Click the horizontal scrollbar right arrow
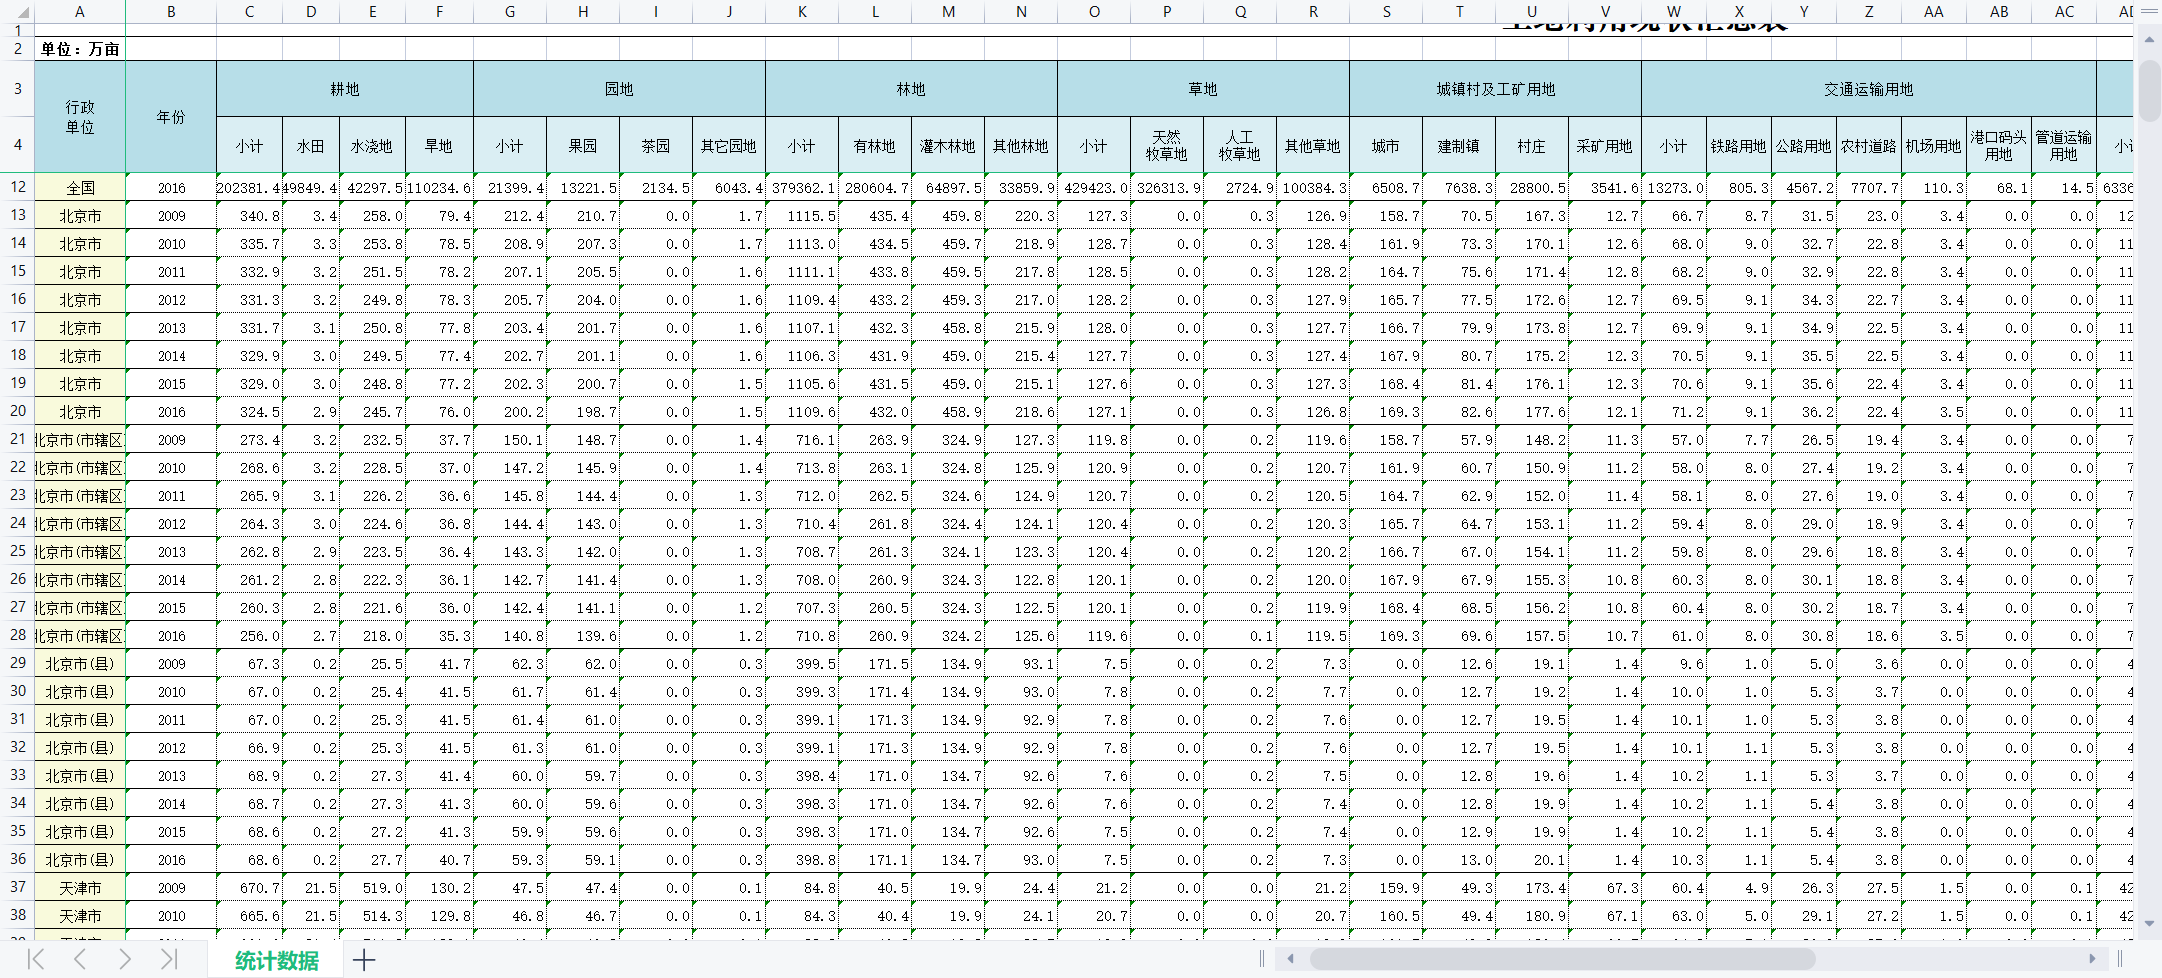This screenshot has width=2162, height=978. pyautogui.click(x=2092, y=959)
